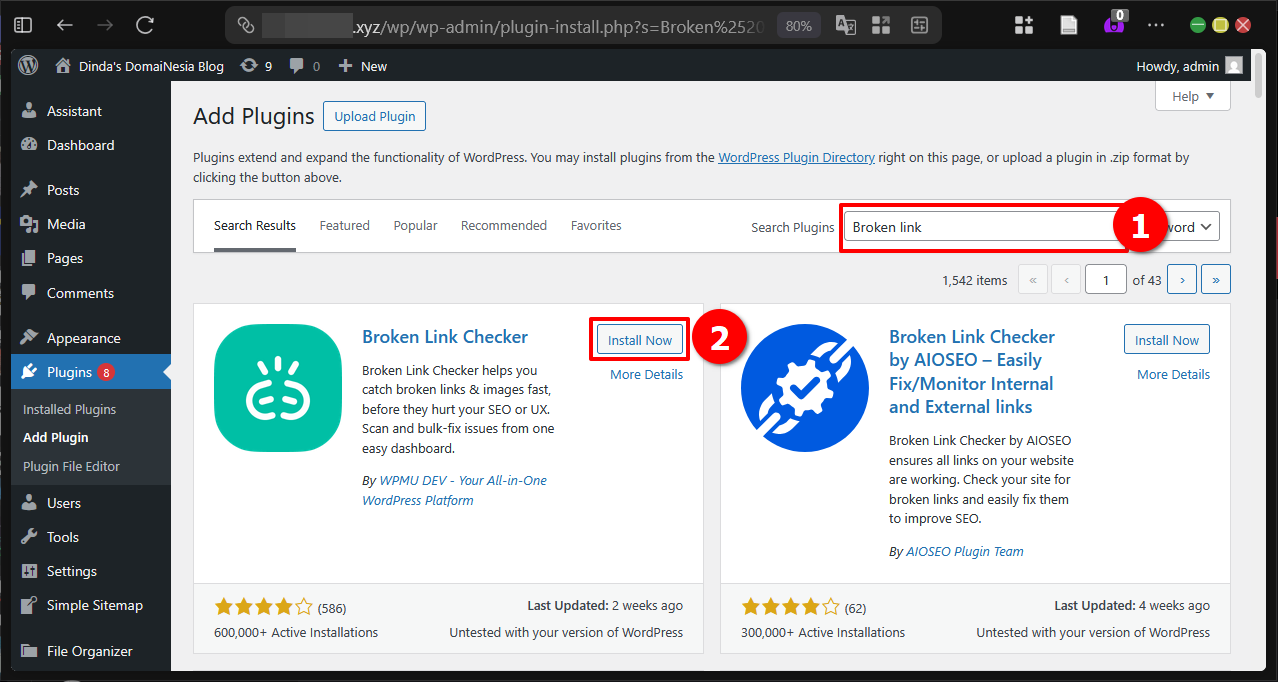Open the WordPress Plugin Directory link
Screen dimensions: 1278x682
(x=796, y=157)
